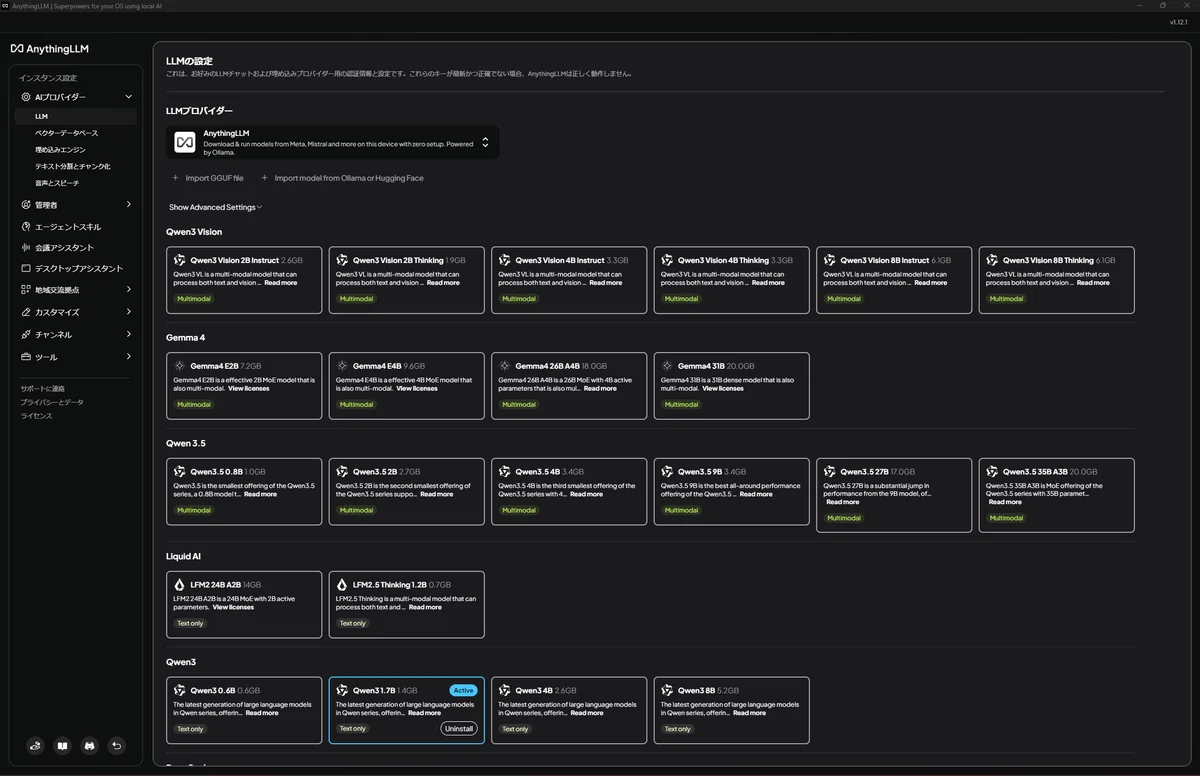This screenshot has height=776, width=1200.
Task: Click Multimodal tag on Qwen3.5 4B card
Action: (519, 510)
